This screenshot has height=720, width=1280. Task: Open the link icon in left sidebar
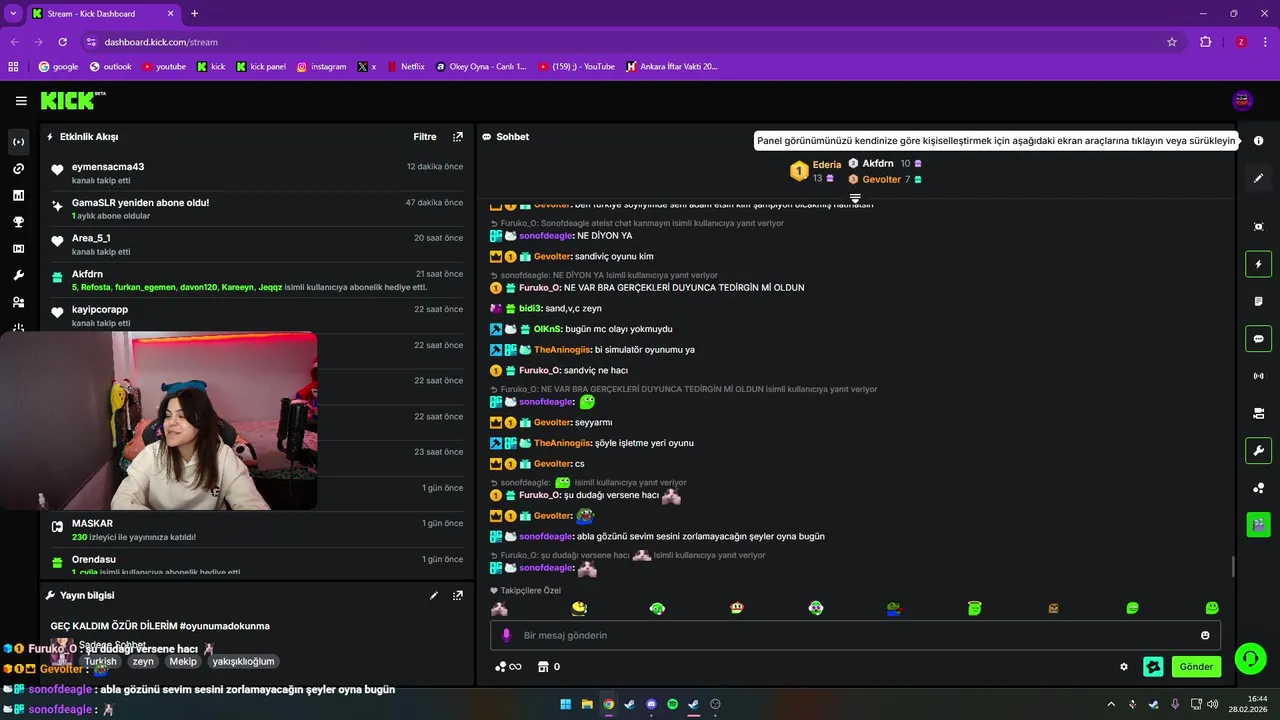point(18,169)
